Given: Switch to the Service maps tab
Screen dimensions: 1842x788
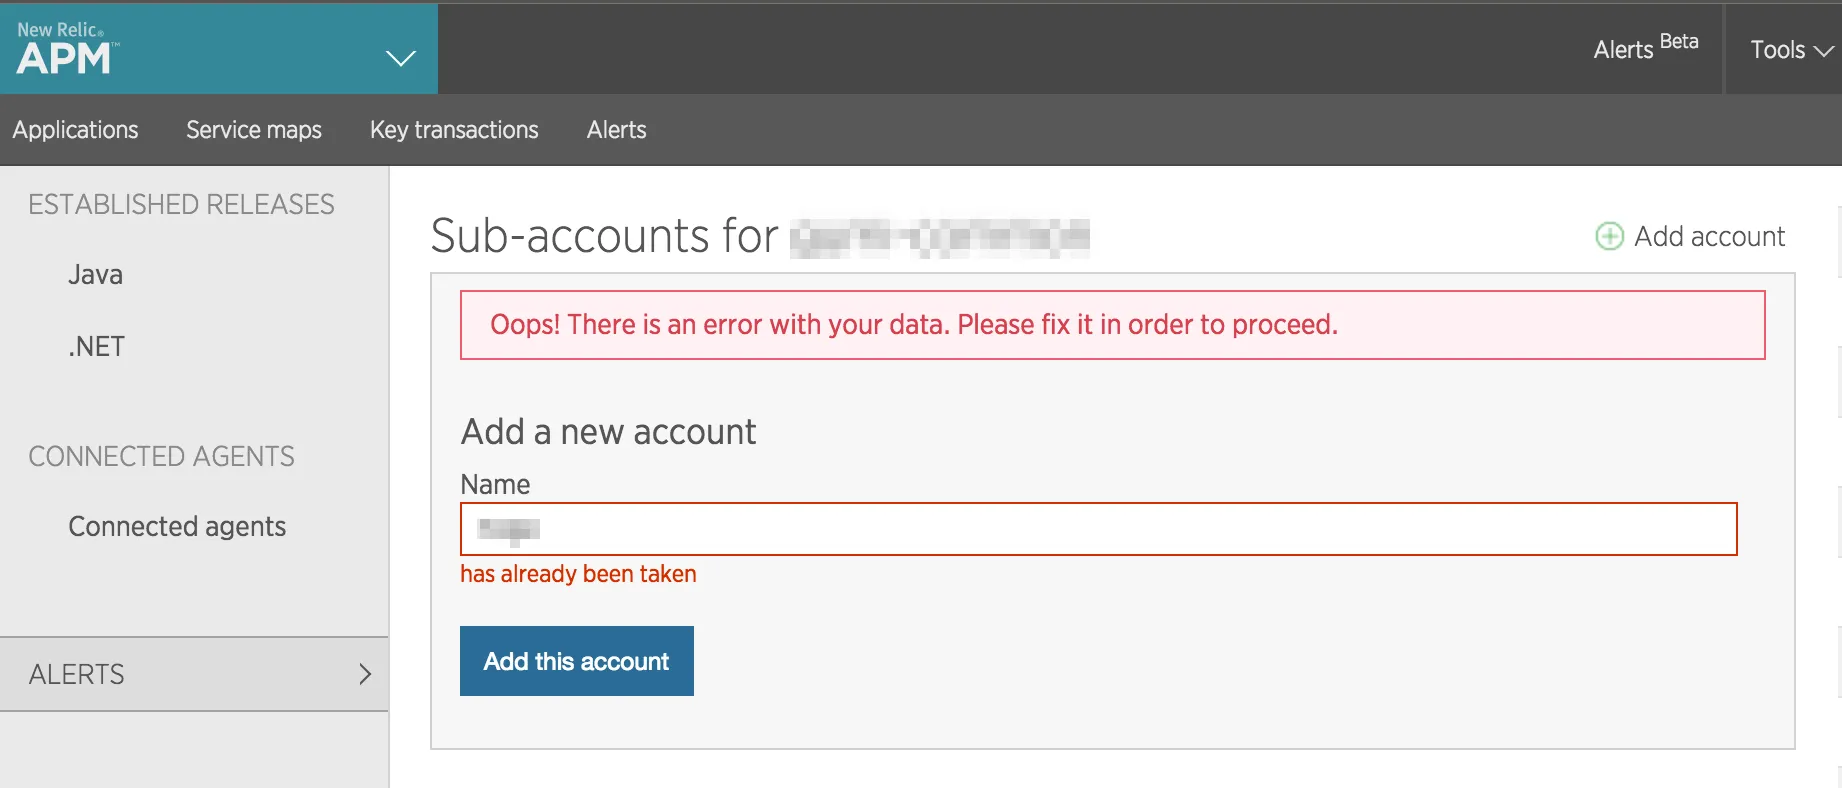Looking at the screenshot, I should click(x=253, y=130).
